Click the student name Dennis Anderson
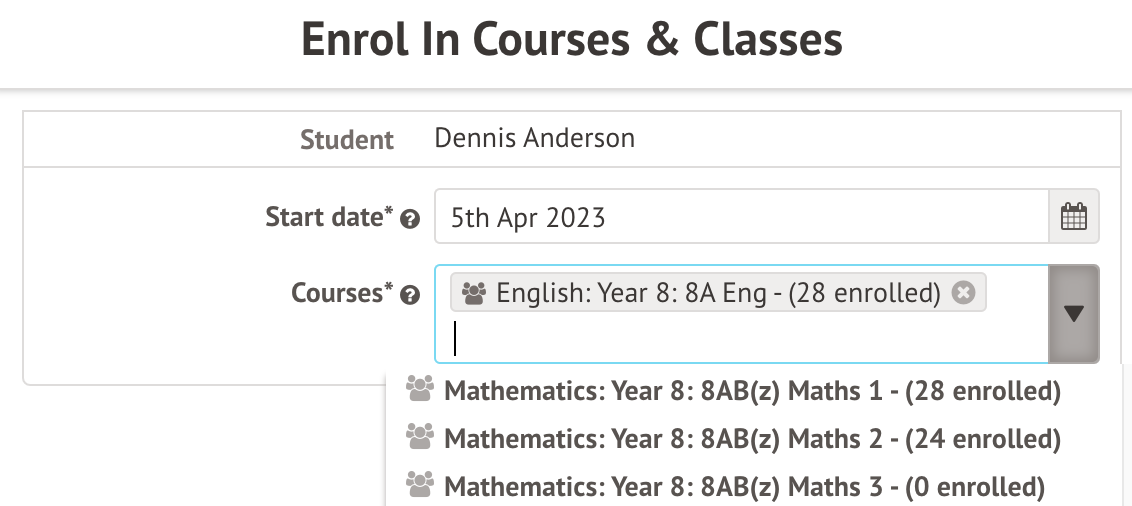 [534, 138]
